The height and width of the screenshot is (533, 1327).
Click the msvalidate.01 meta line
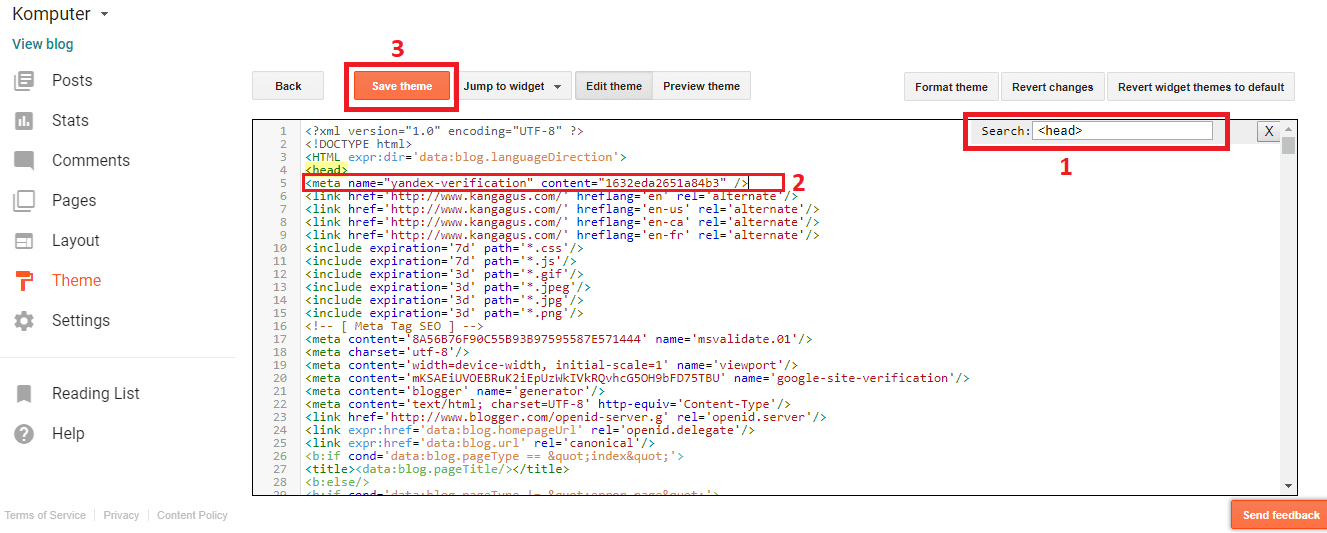(558, 339)
